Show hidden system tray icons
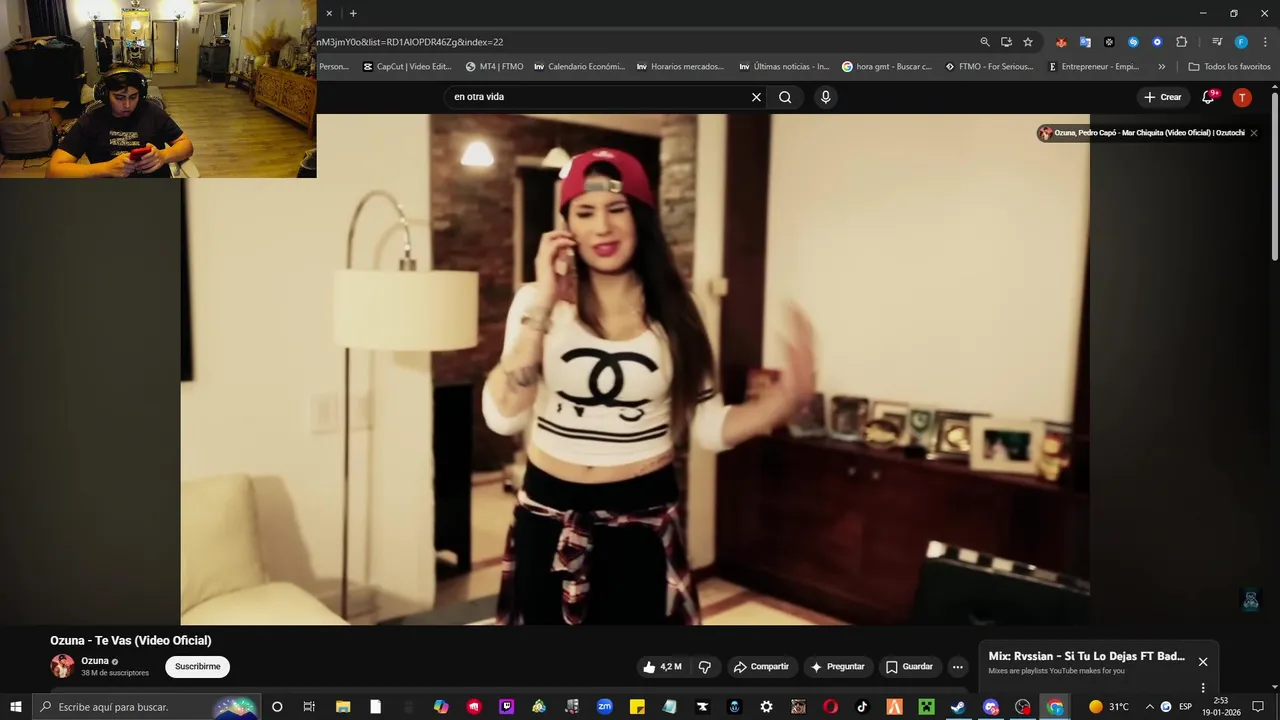Screen dimensions: 1280x720 tap(1149, 707)
